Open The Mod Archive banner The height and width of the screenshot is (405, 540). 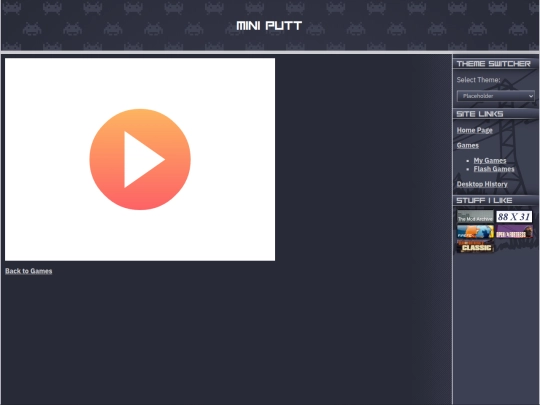click(x=475, y=217)
